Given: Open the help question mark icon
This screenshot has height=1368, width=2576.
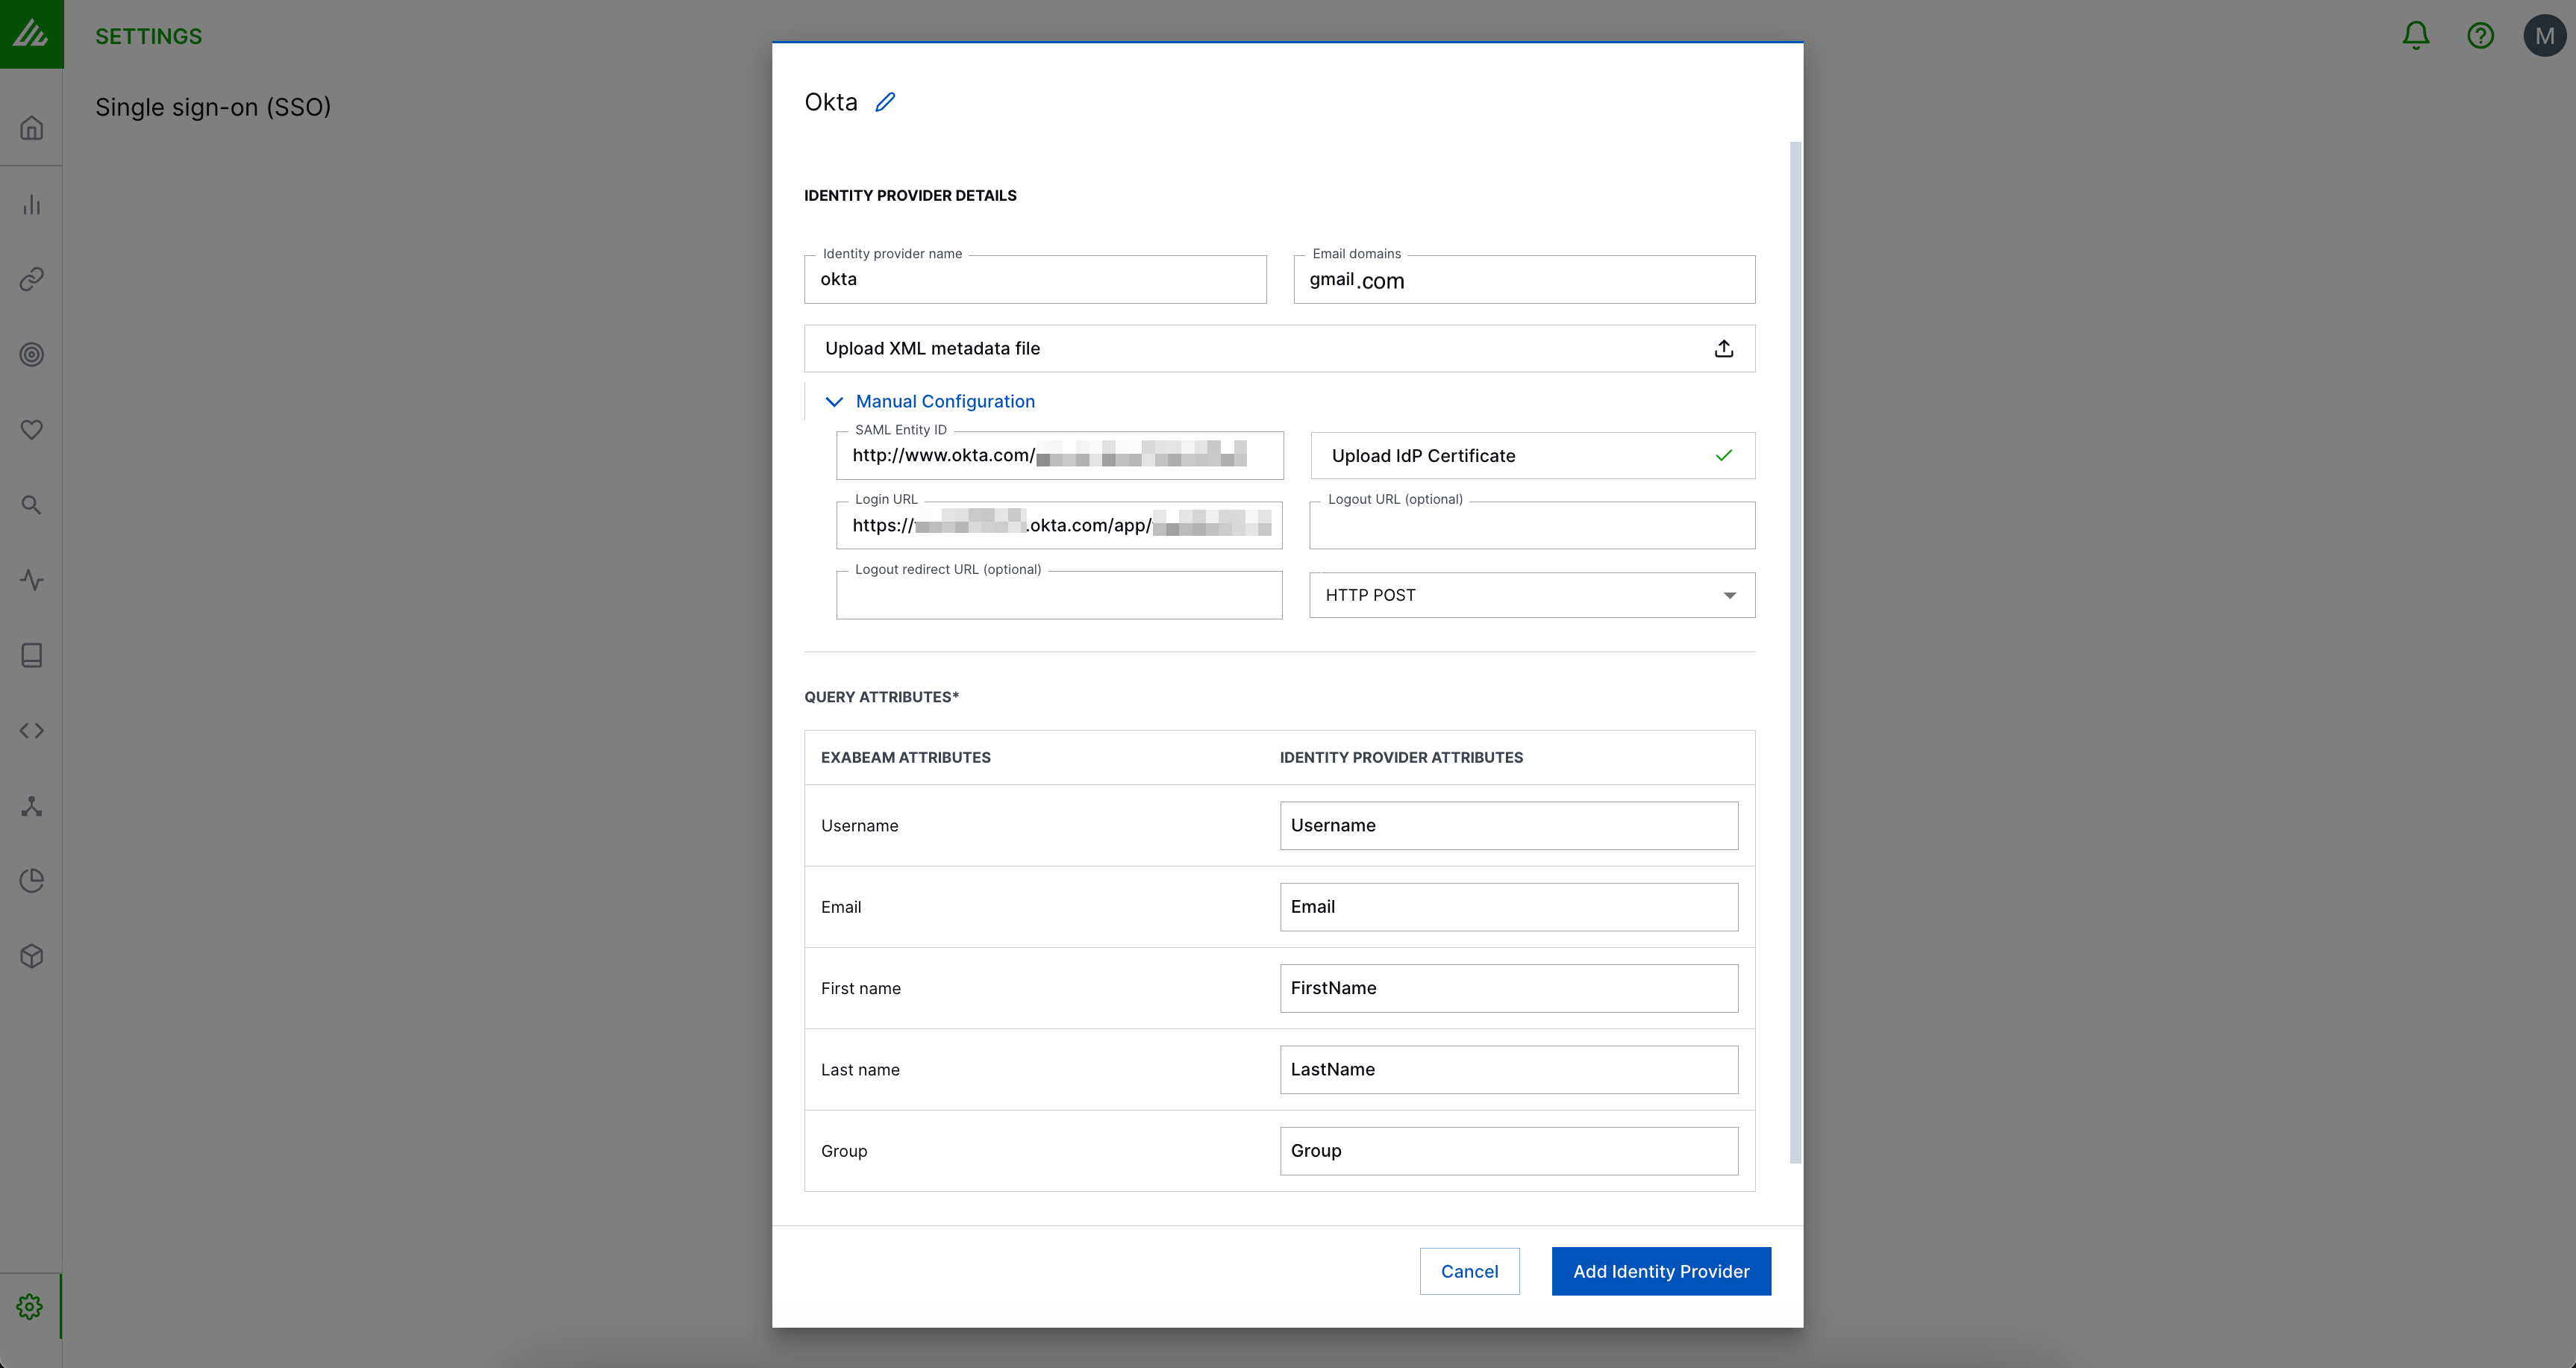Looking at the screenshot, I should click(2480, 36).
